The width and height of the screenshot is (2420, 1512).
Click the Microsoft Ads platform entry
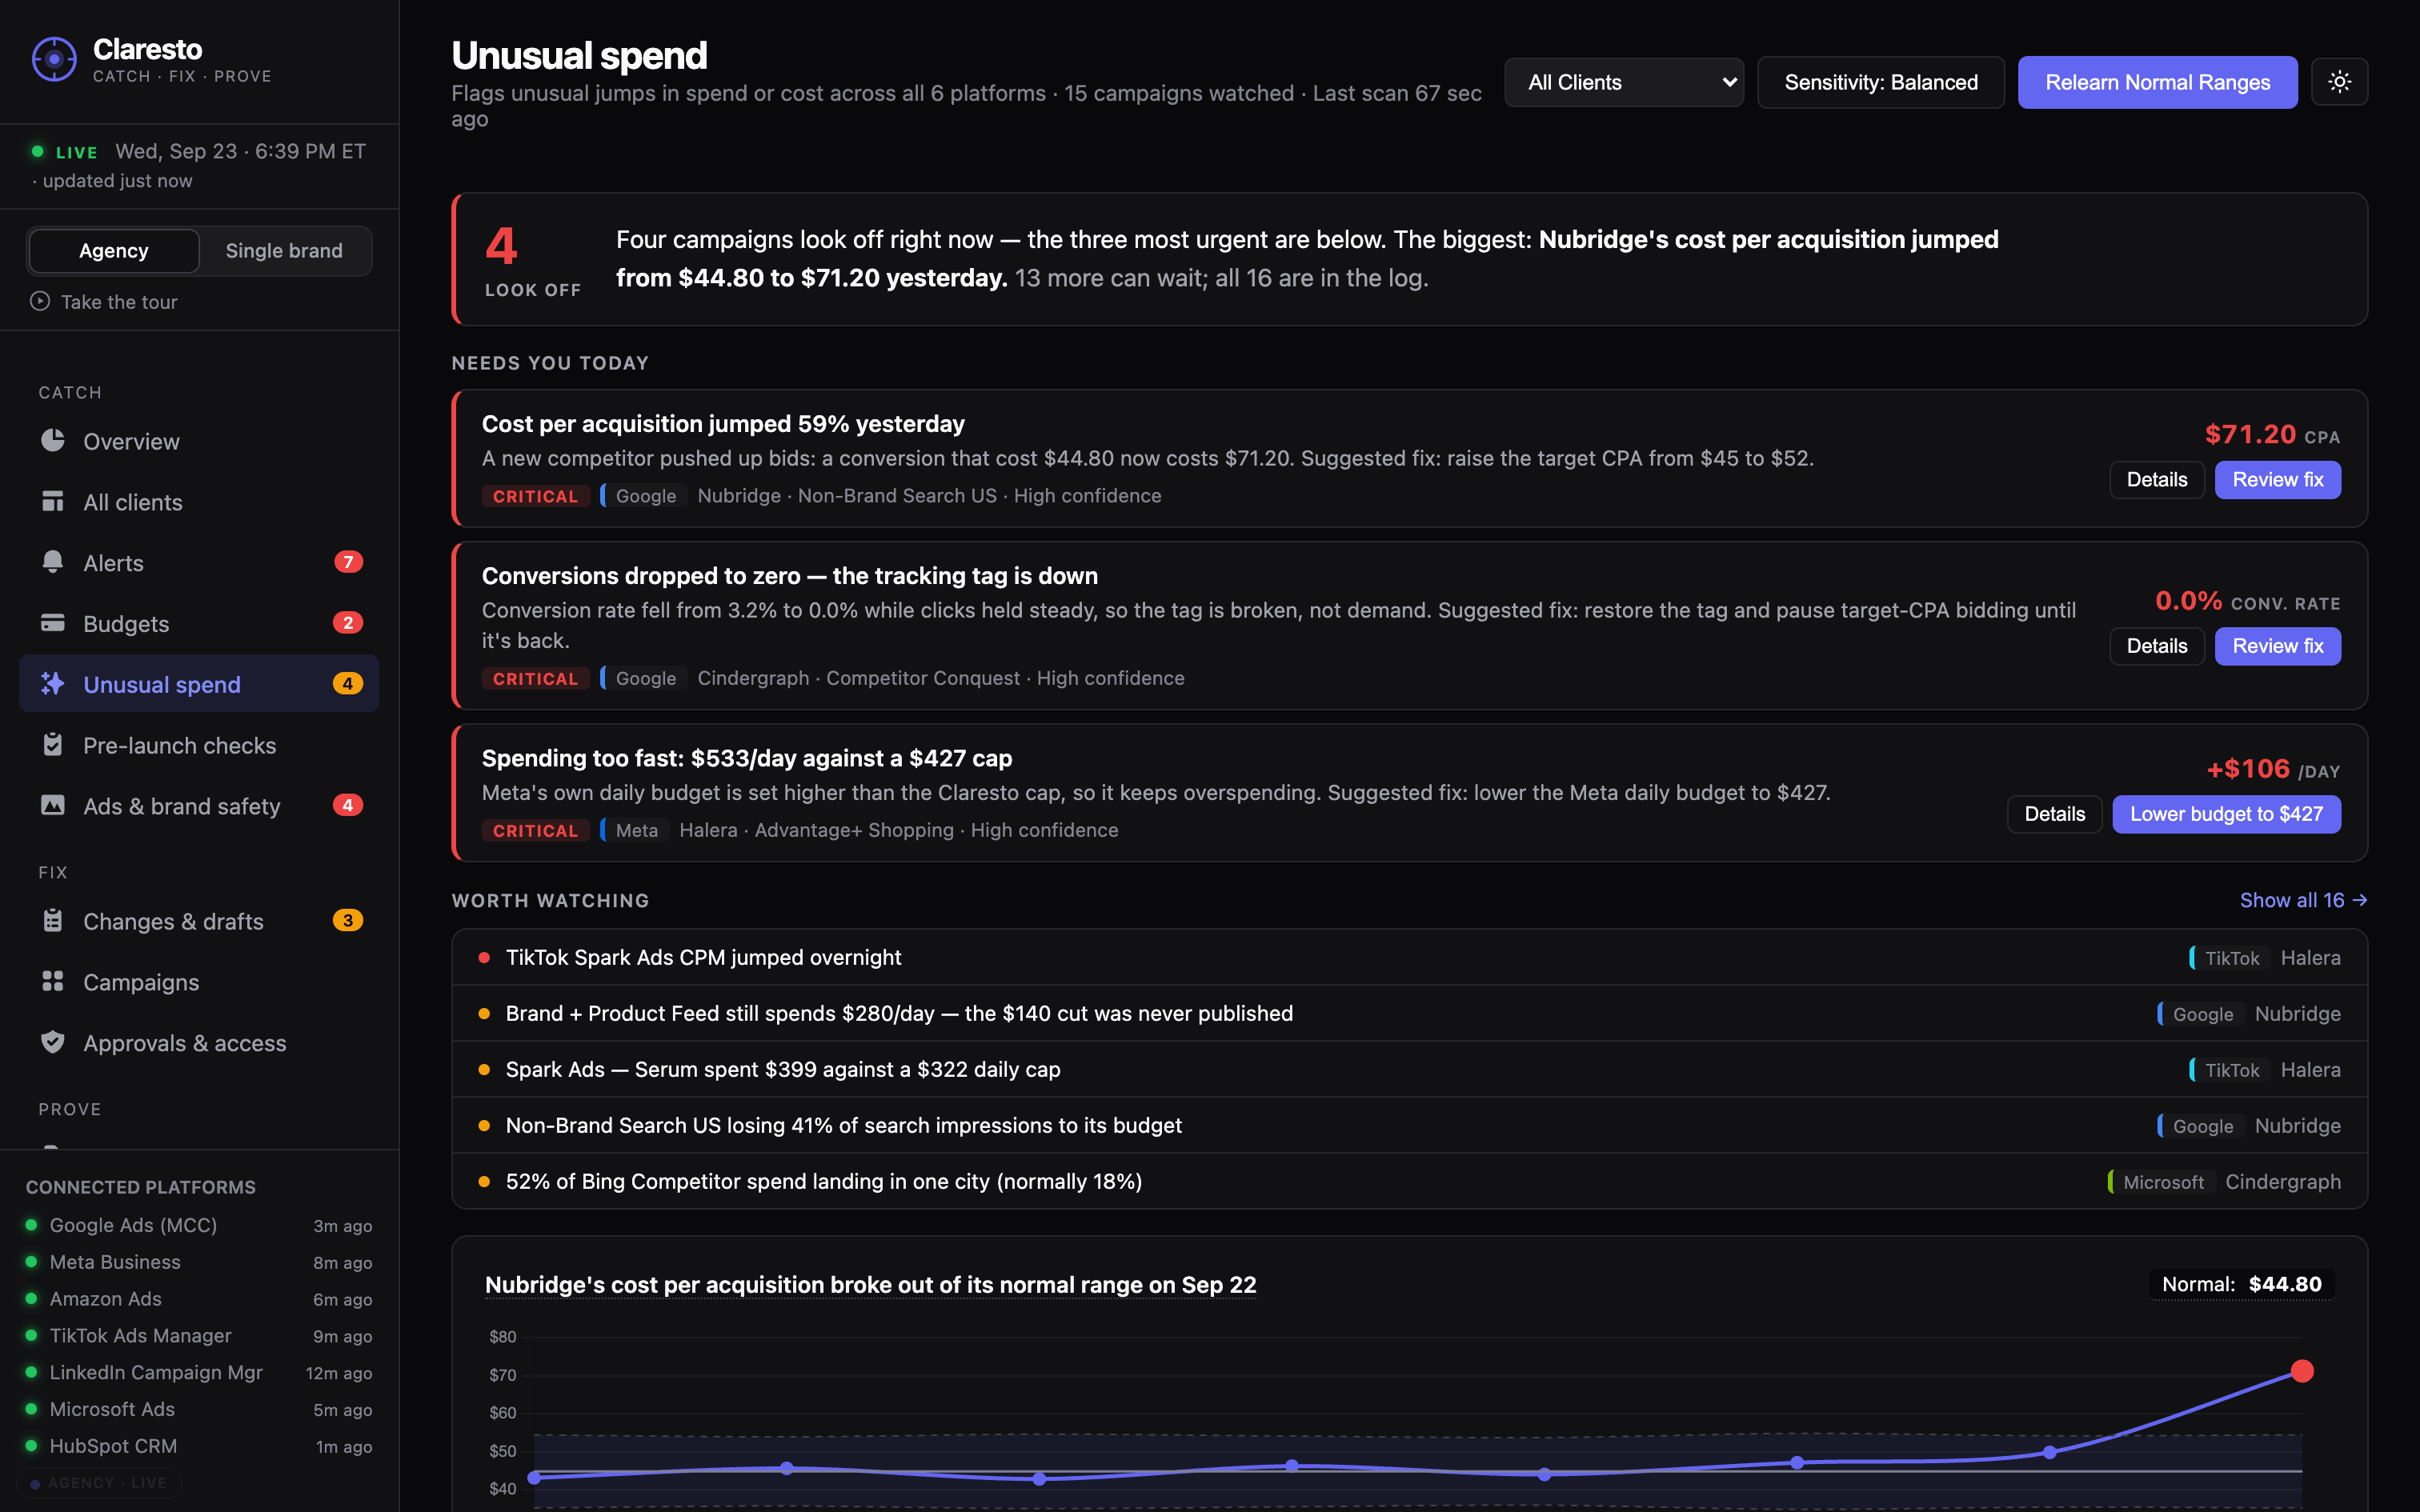click(199, 1409)
